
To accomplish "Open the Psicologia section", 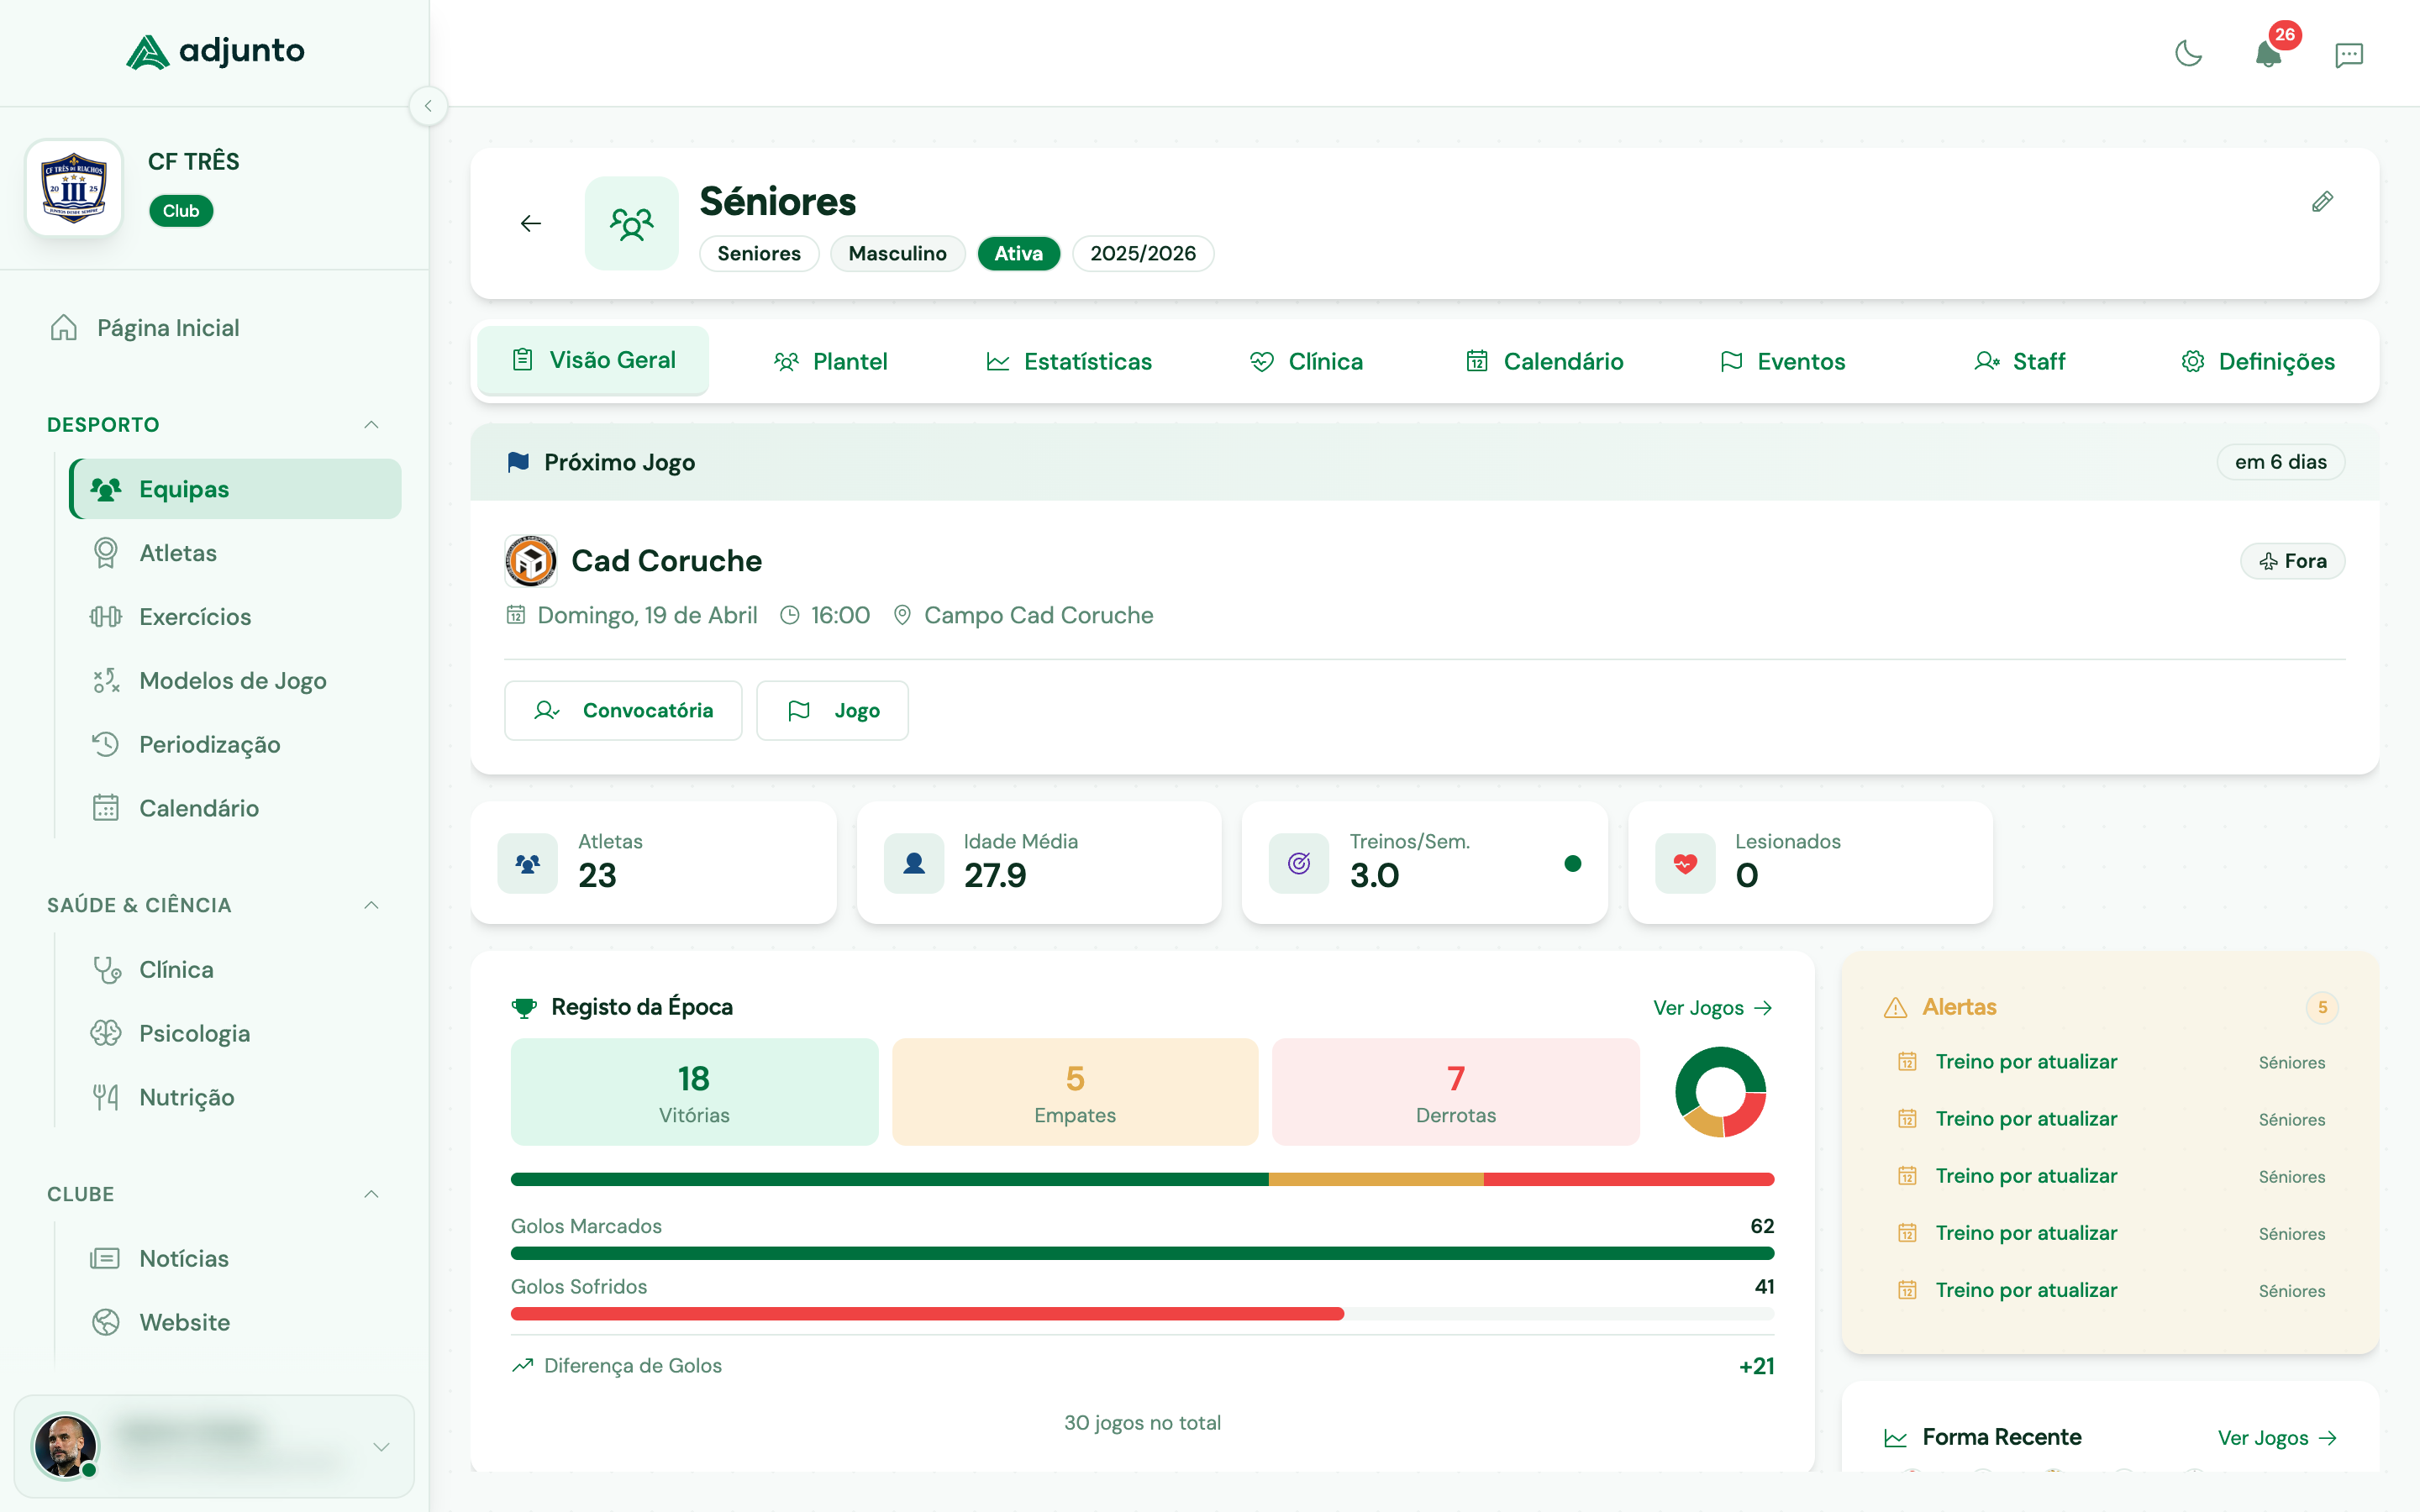I will [x=196, y=1033].
